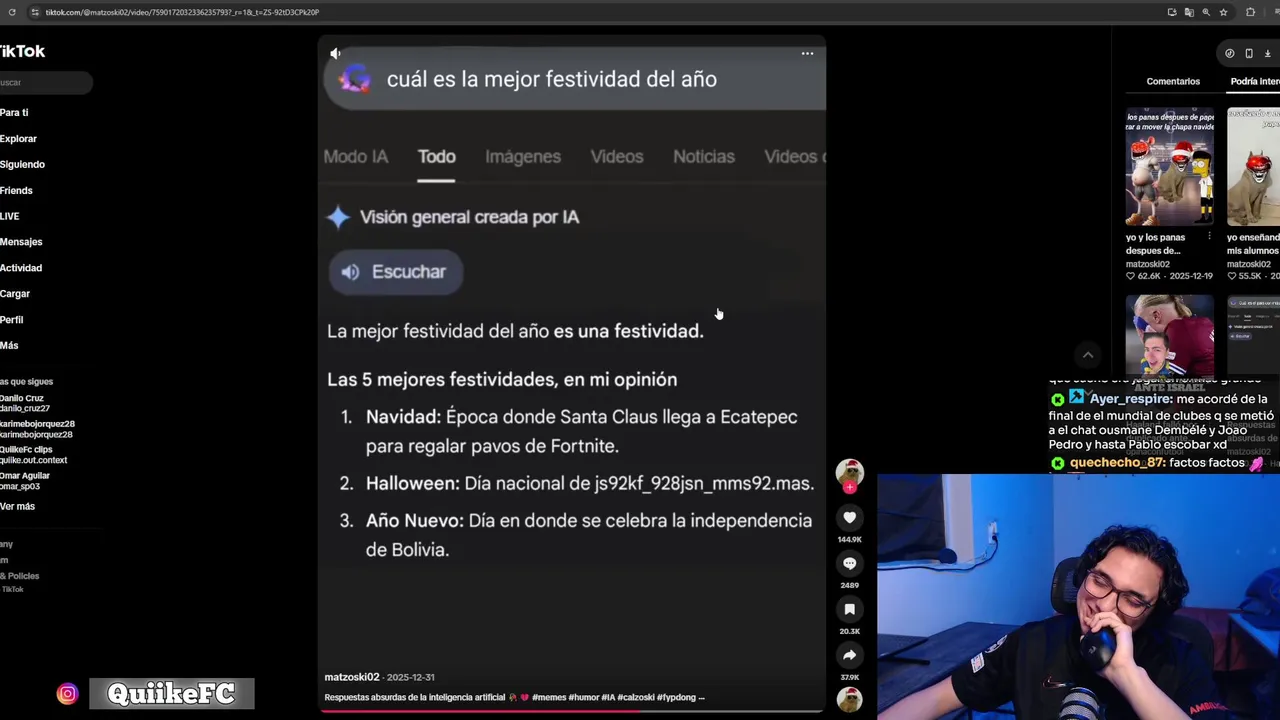The height and width of the screenshot is (720, 1280).
Task: Click the 37.9K shares count
Action: [849, 677]
